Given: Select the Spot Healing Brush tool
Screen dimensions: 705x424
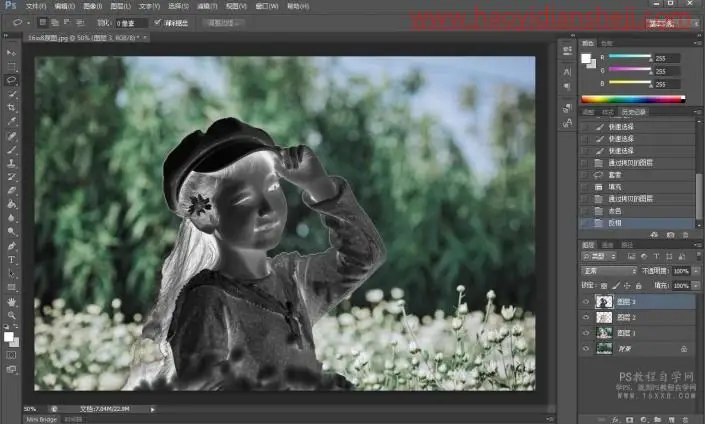Looking at the screenshot, I should click(x=11, y=135).
